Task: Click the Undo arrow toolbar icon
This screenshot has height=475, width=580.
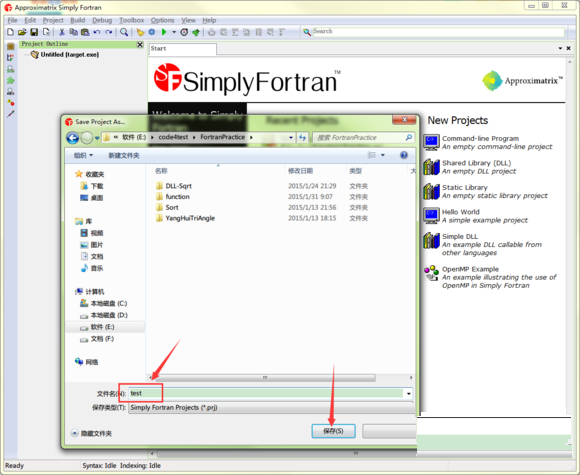Action: click(97, 32)
